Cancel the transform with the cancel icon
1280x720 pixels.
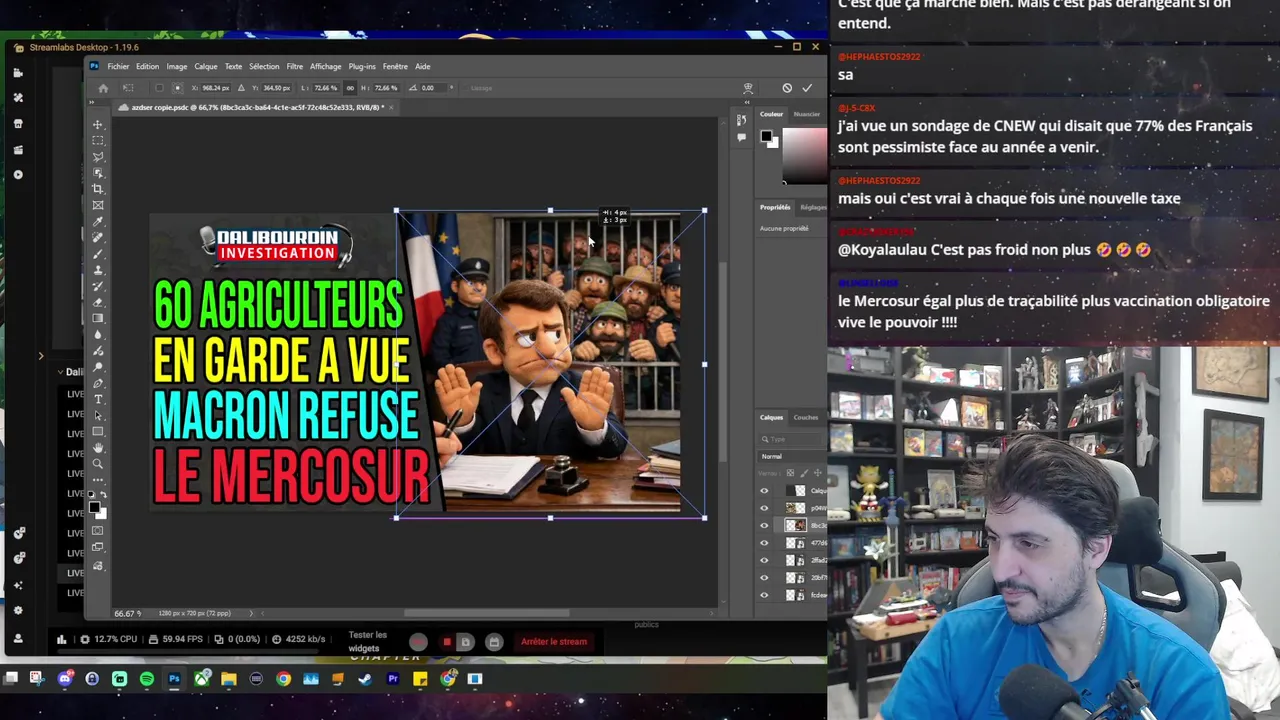click(x=787, y=88)
